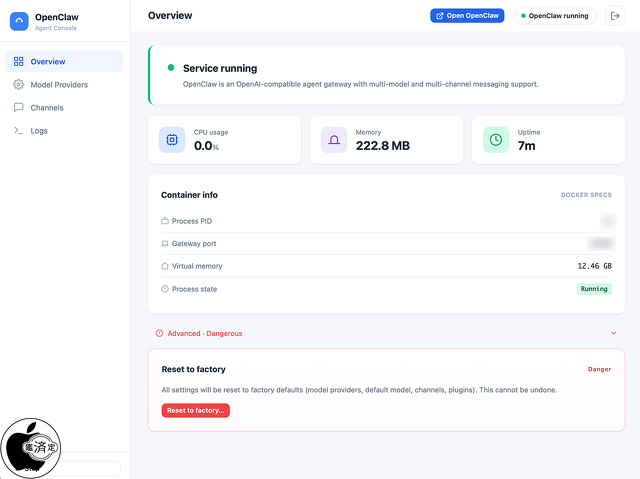Click the Advanced Dangerous warning icon
Image resolution: width=640 pixels, height=479 pixels.
coord(160,333)
